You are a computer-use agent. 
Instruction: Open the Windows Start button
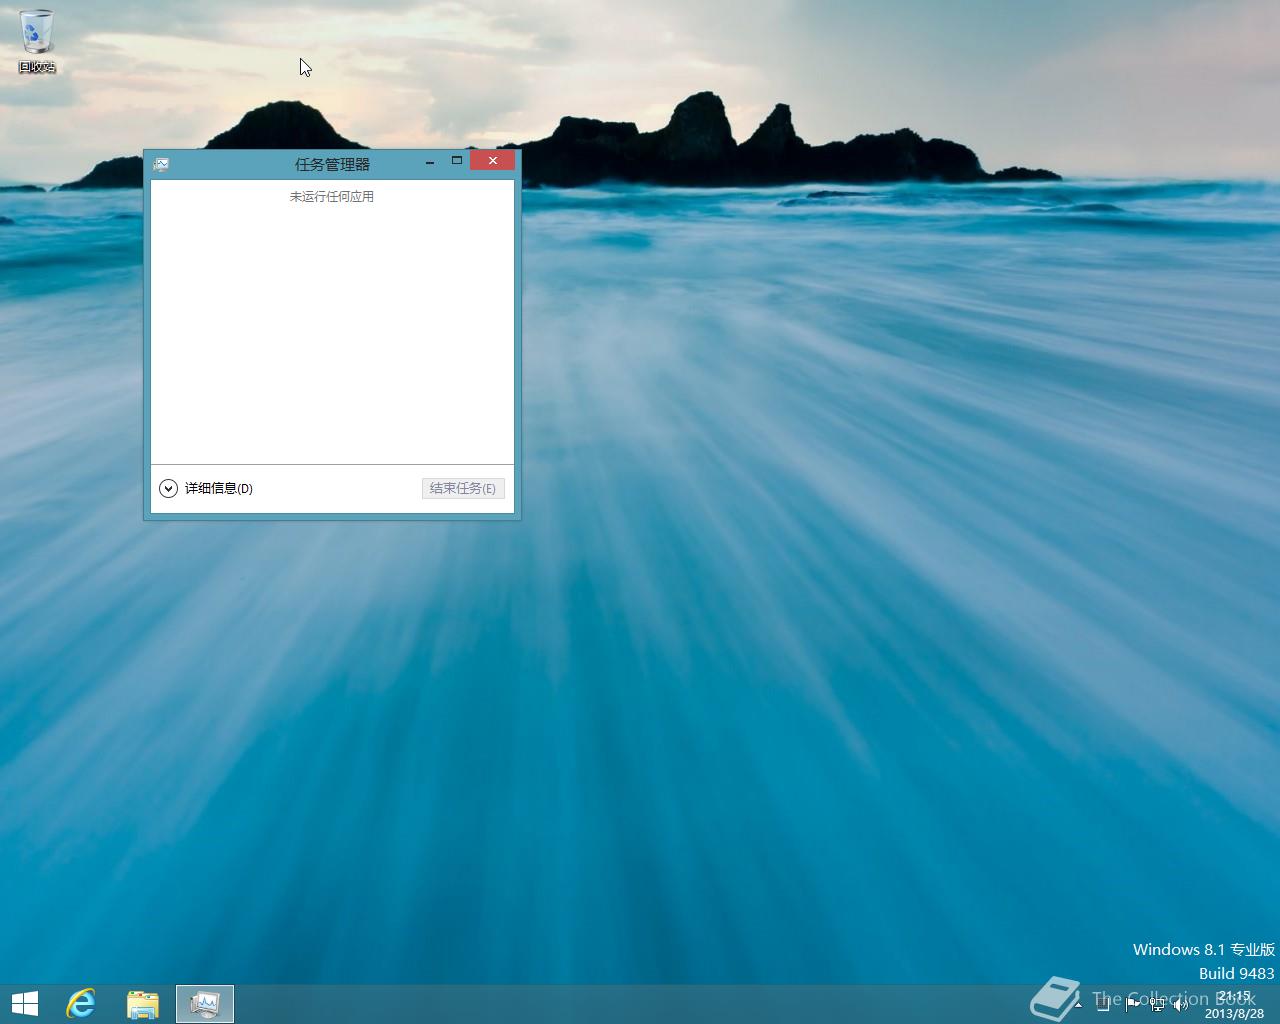pyautogui.click(x=25, y=1004)
